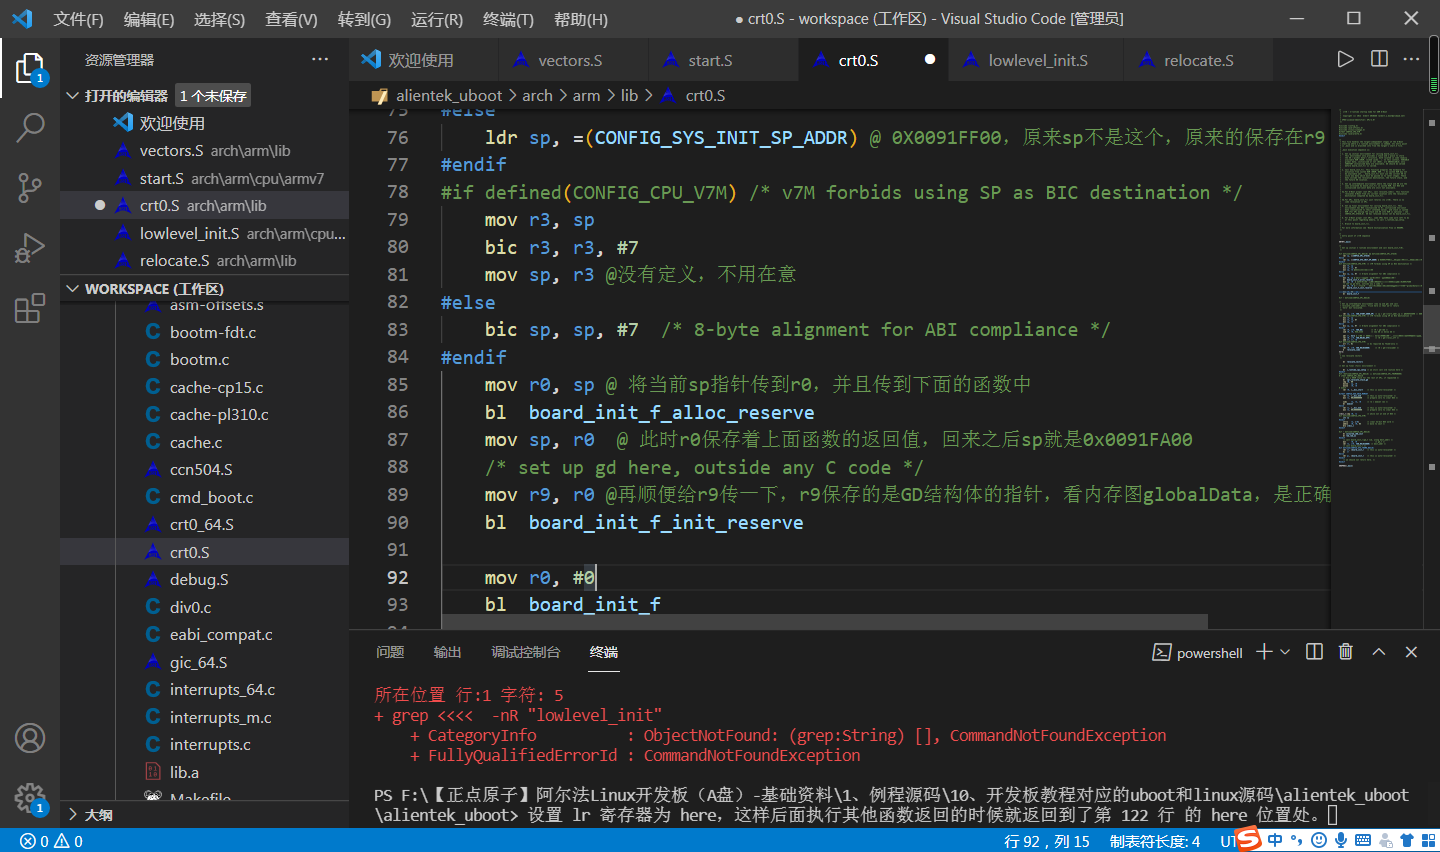This screenshot has width=1440, height=852.
Task: Open the Search view icon
Action: coord(30,127)
